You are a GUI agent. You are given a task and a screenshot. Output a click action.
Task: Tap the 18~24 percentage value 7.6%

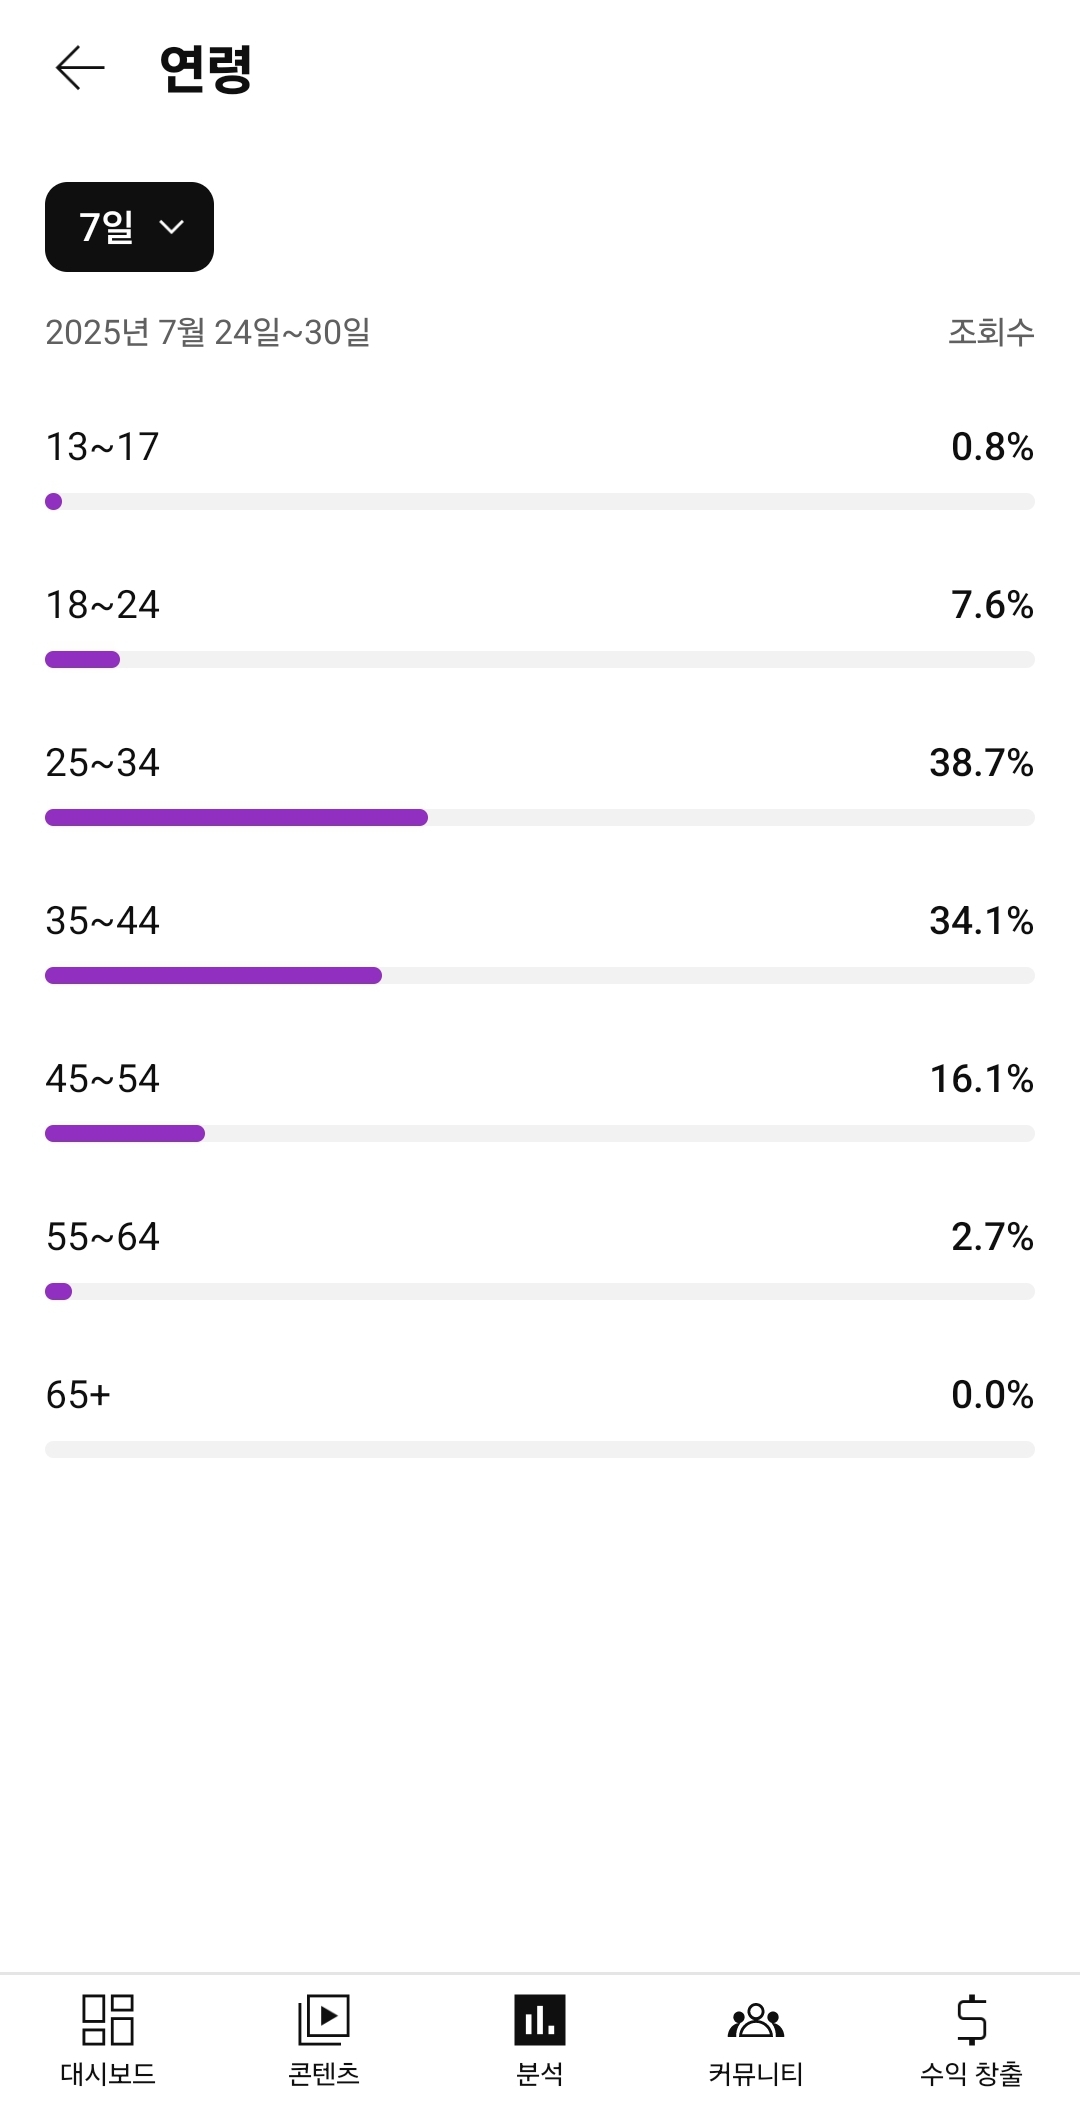point(992,605)
